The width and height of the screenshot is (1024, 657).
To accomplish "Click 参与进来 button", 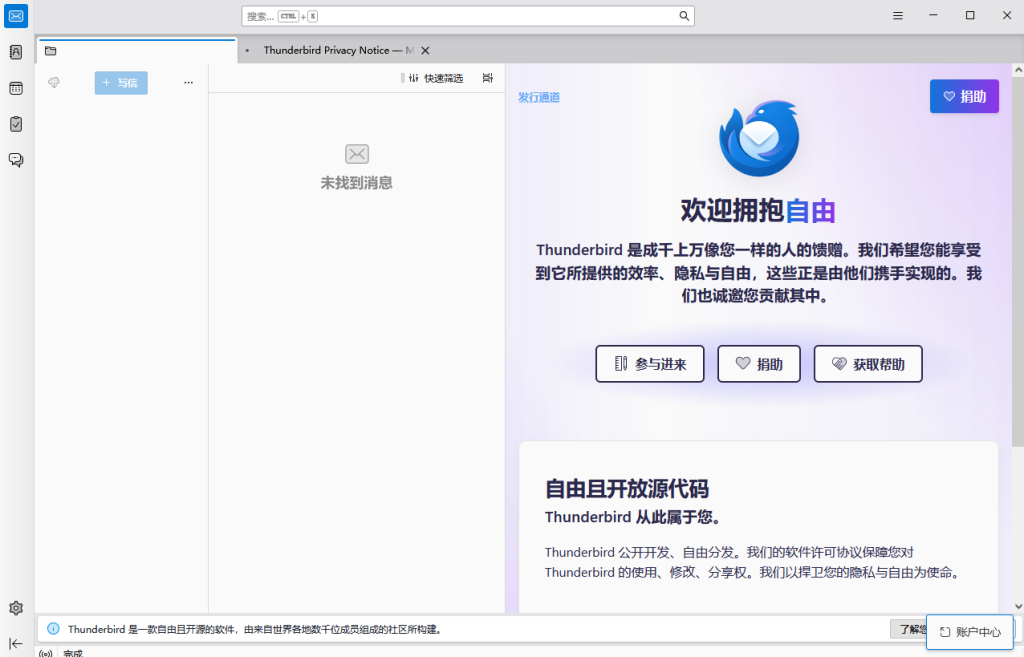I will coord(650,364).
